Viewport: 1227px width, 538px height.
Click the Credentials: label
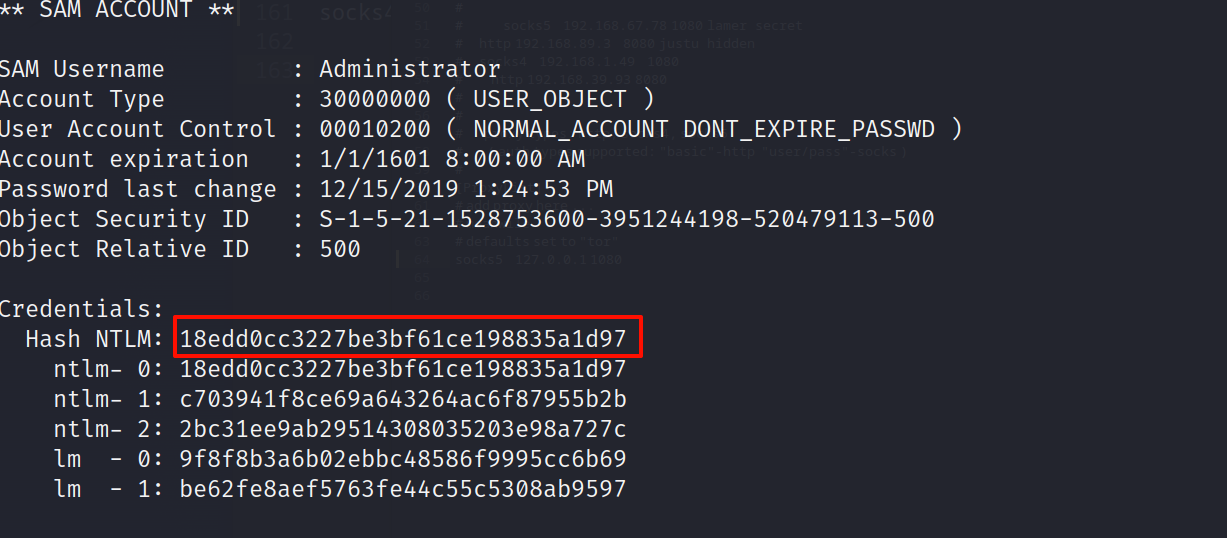coord(82,309)
